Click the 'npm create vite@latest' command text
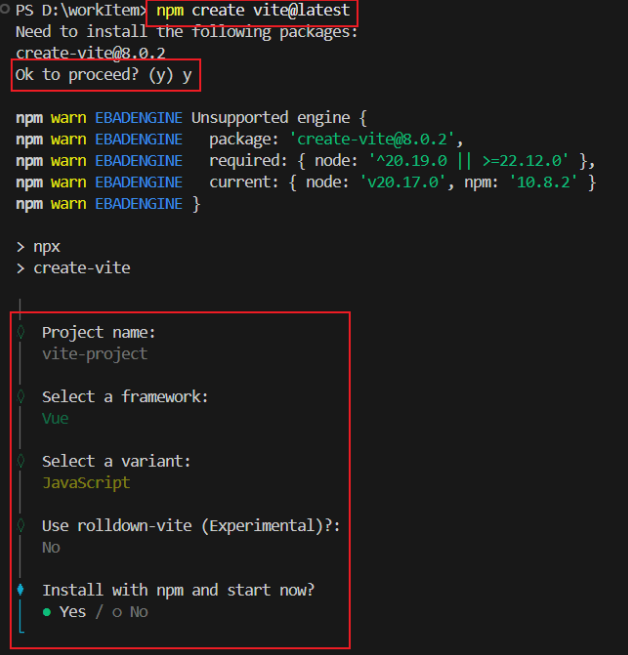The width and height of the screenshot is (628, 655). pyautogui.click(x=253, y=10)
